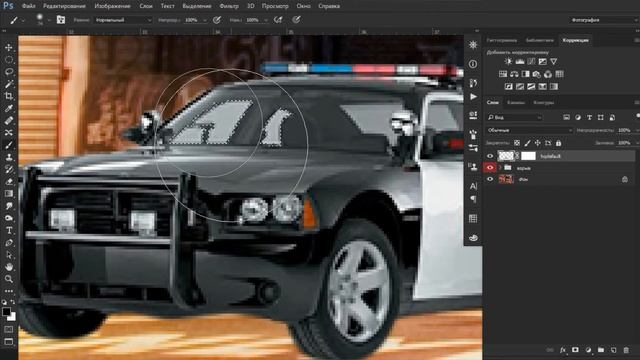Open the brush blend mode dropdown
The height and width of the screenshot is (360, 640).
[123, 20]
